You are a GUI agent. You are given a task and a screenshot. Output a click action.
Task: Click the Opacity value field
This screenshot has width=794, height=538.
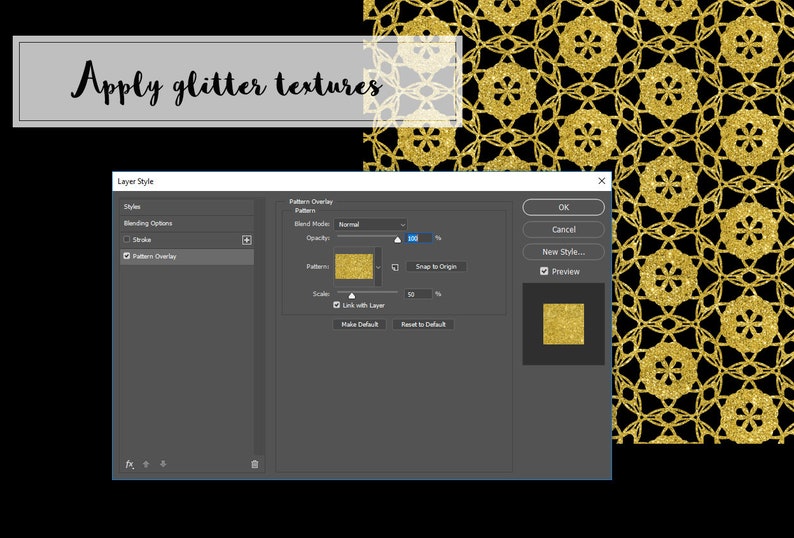point(418,238)
